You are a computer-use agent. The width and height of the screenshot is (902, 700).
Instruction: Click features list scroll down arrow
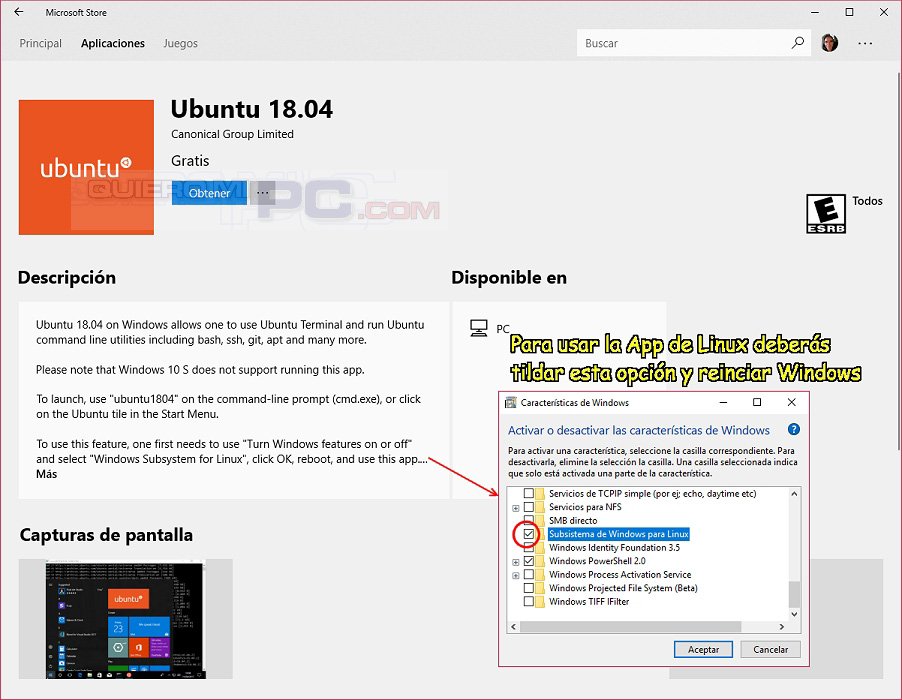(794, 614)
